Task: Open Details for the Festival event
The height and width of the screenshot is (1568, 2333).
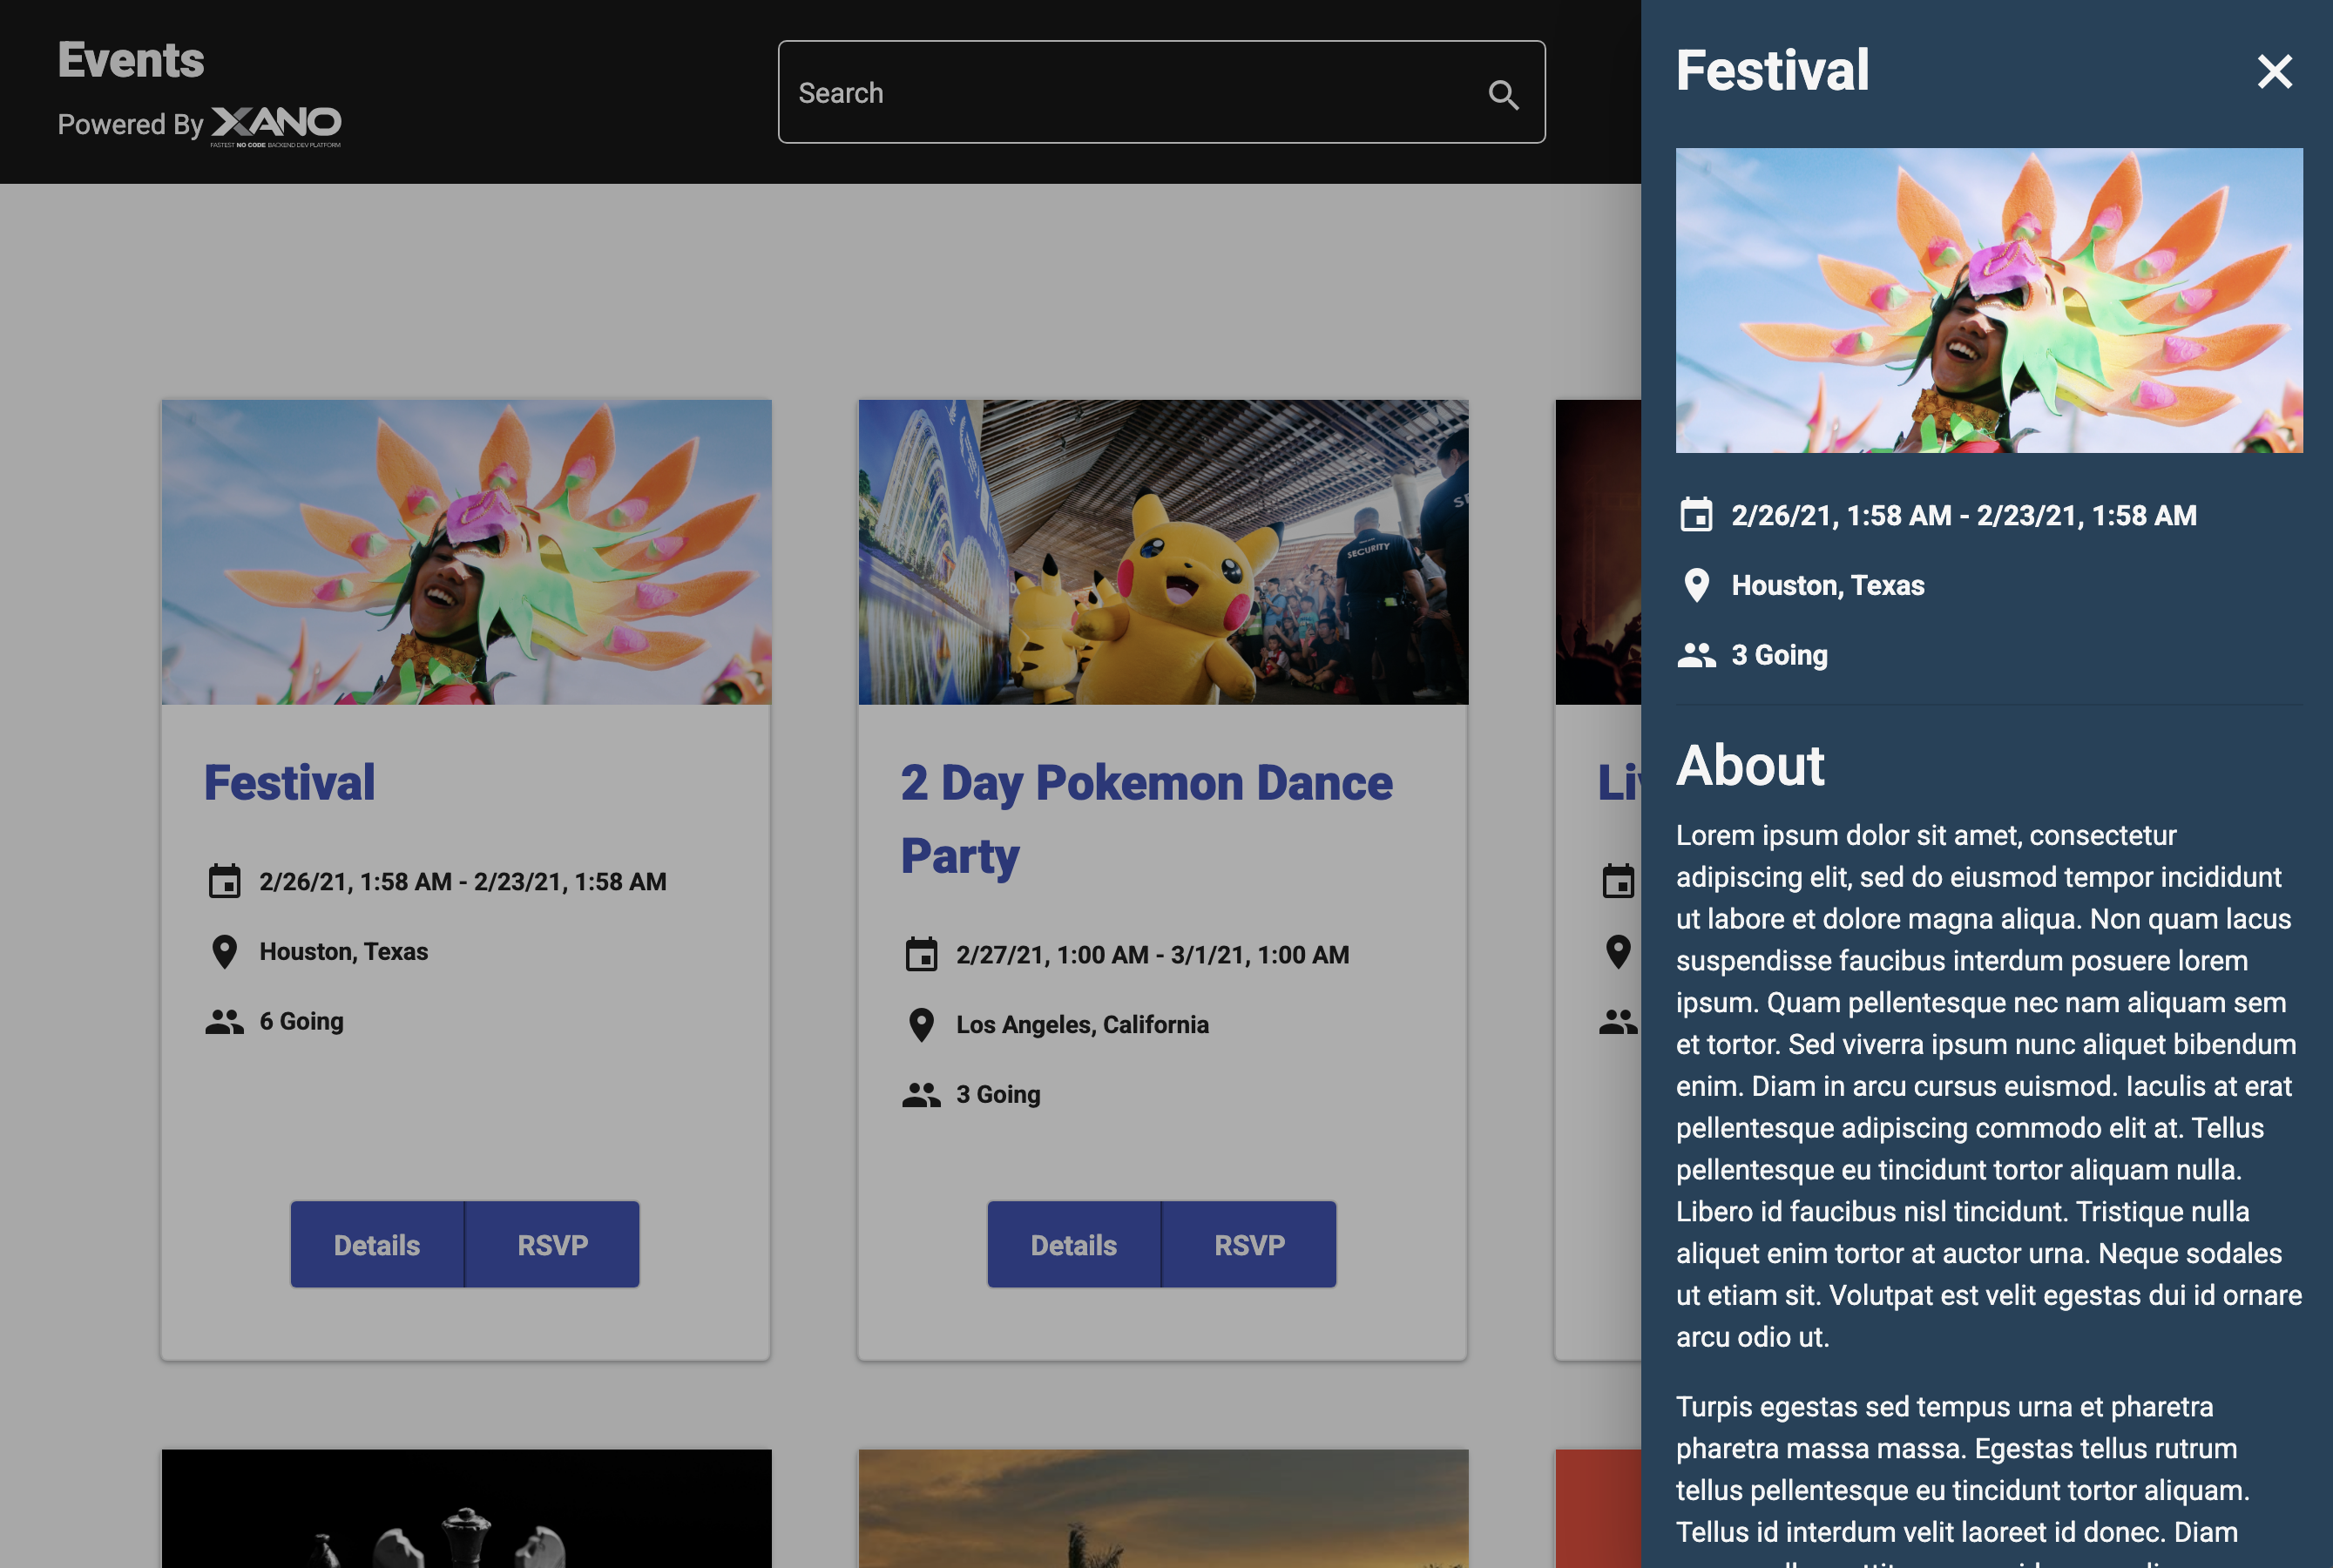Action: [x=377, y=1244]
